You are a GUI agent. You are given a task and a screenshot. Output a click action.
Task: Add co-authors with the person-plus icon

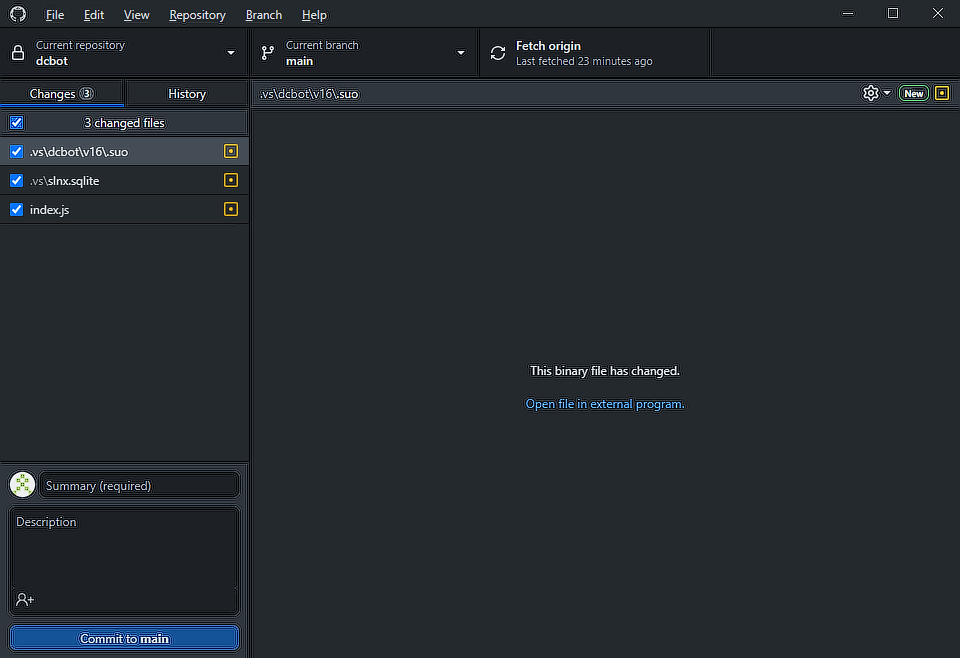(25, 599)
